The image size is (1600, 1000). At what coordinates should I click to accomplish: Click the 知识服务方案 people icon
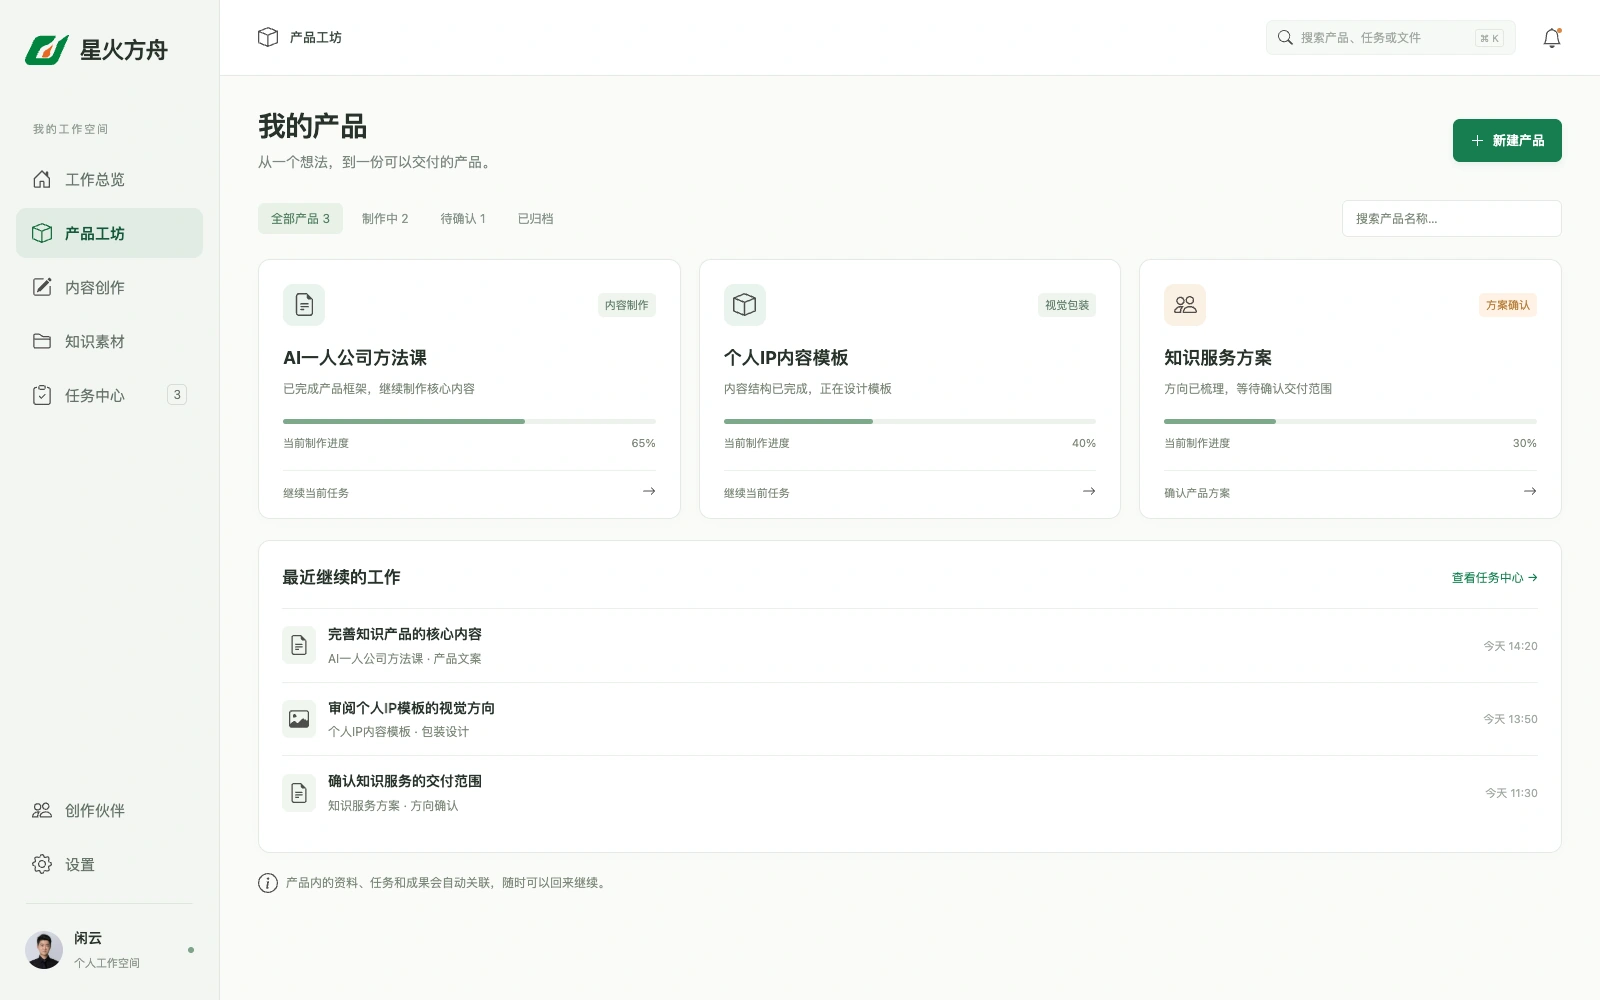tap(1185, 305)
